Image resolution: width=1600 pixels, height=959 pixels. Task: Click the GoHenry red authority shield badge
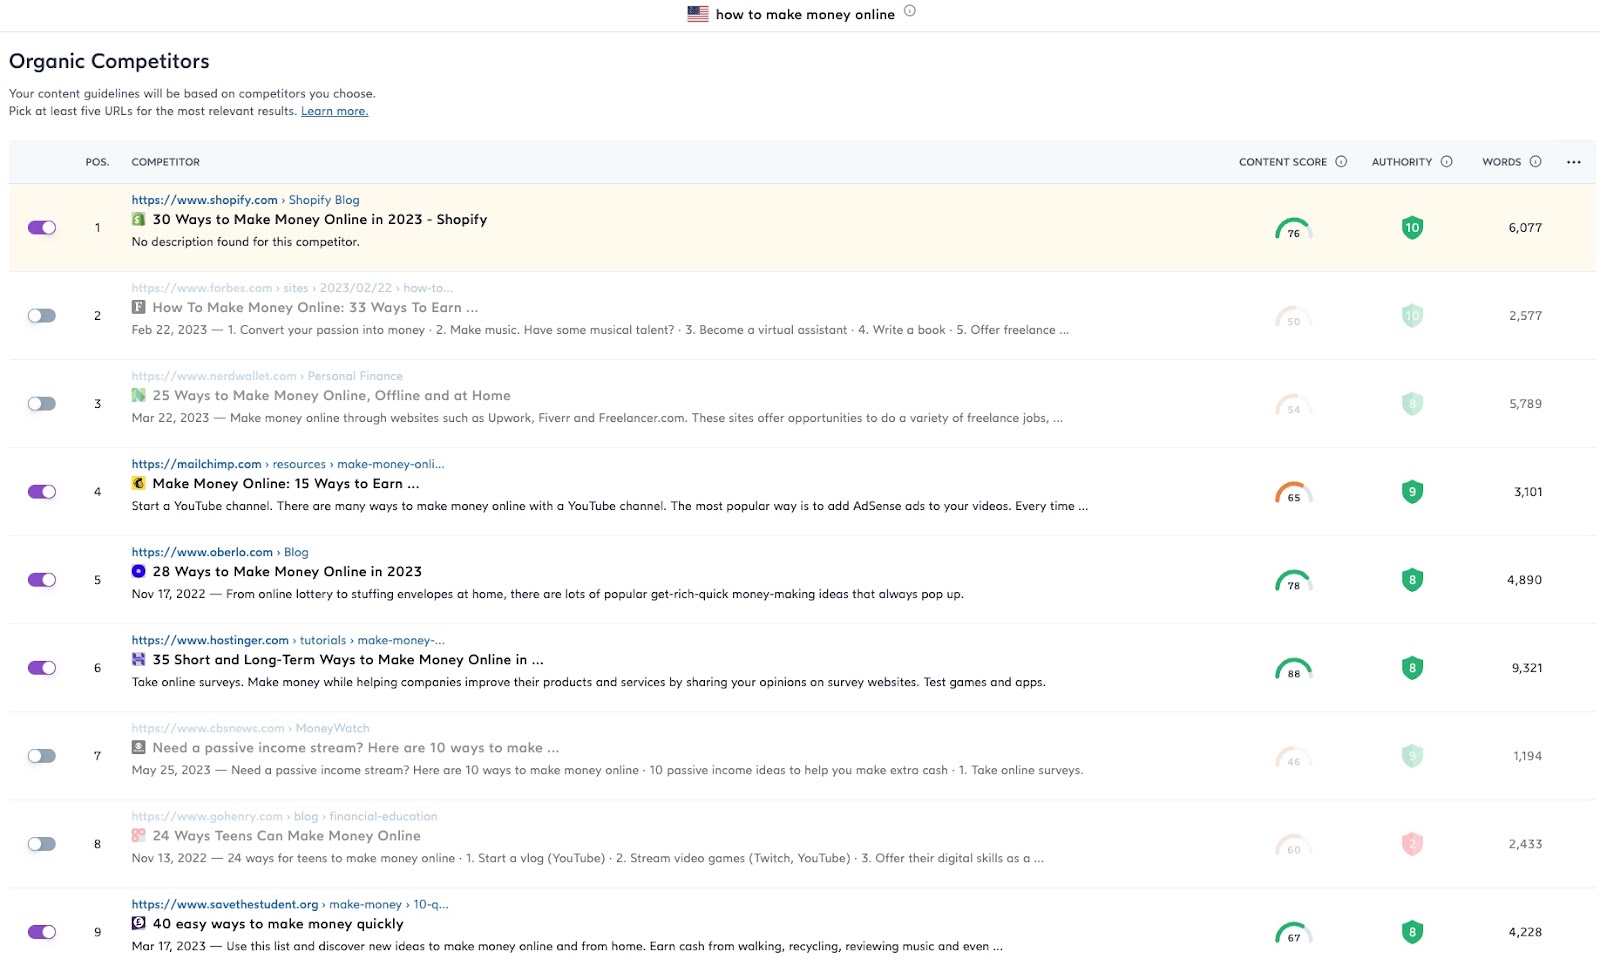point(1412,844)
